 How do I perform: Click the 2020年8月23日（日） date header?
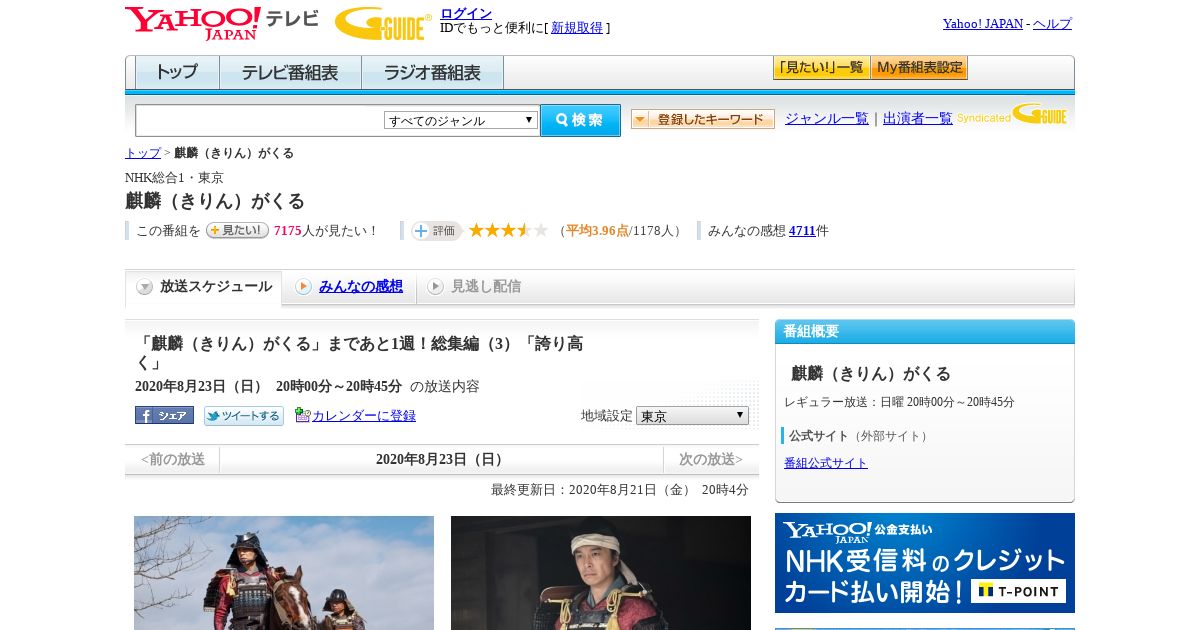pos(441,460)
